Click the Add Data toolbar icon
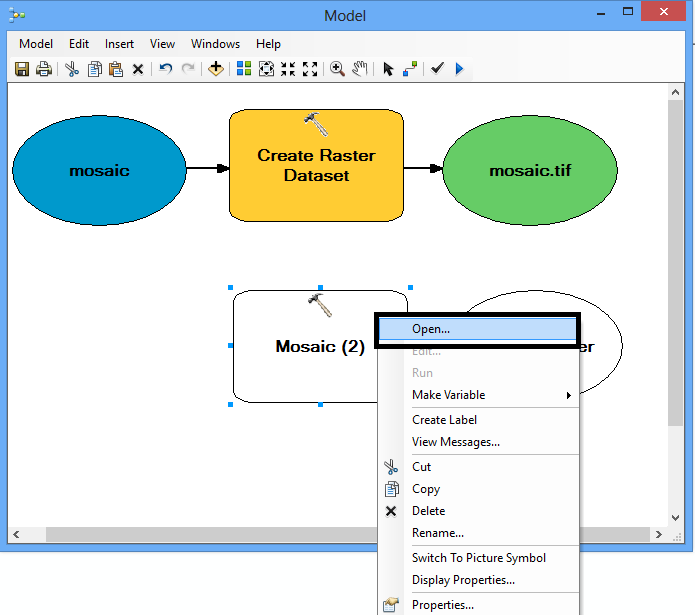The width and height of the screenshot is (695, 615). tap(215, 69)
